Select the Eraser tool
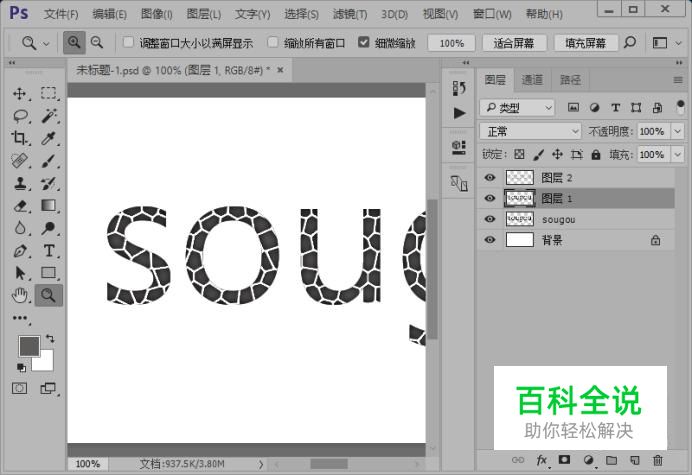The height and width of the screenshot is (475, 692). (x=19, y=206)
